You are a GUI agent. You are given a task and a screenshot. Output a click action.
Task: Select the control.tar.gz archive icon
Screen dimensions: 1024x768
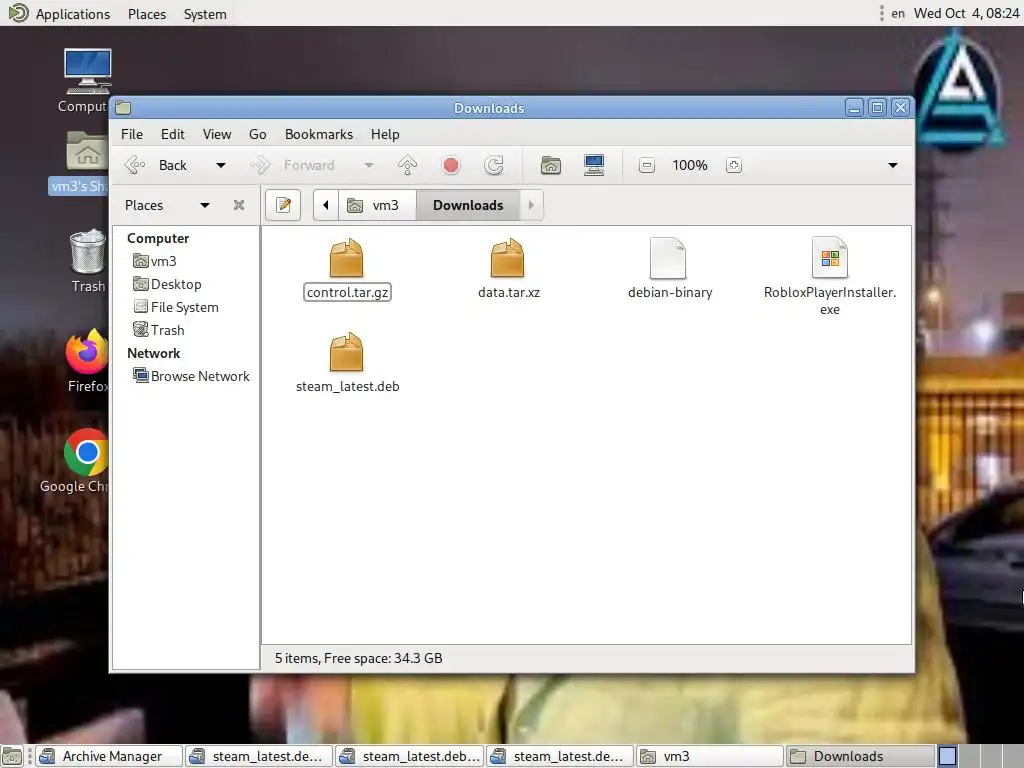pyautogui.click(x=347, y=258)
